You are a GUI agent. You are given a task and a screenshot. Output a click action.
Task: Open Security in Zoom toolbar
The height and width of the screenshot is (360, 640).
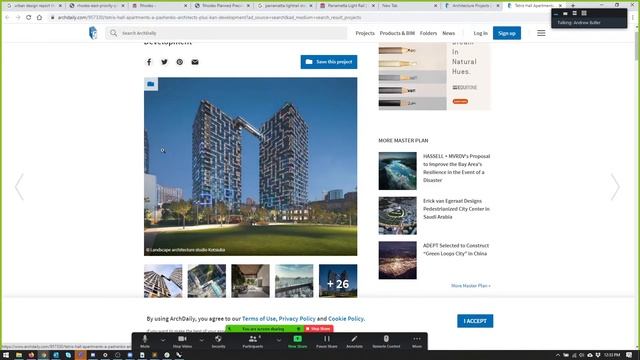coord(218,342)
